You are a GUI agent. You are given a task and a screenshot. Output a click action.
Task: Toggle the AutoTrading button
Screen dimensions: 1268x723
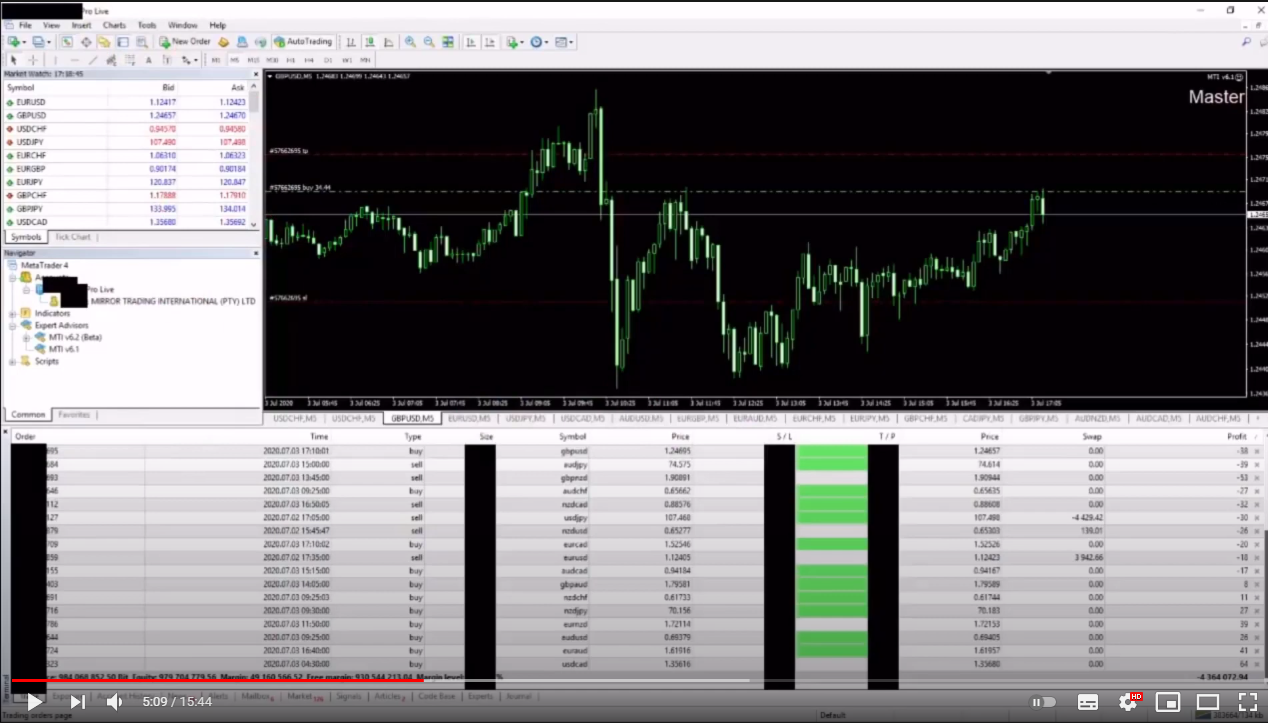[303, 42]
